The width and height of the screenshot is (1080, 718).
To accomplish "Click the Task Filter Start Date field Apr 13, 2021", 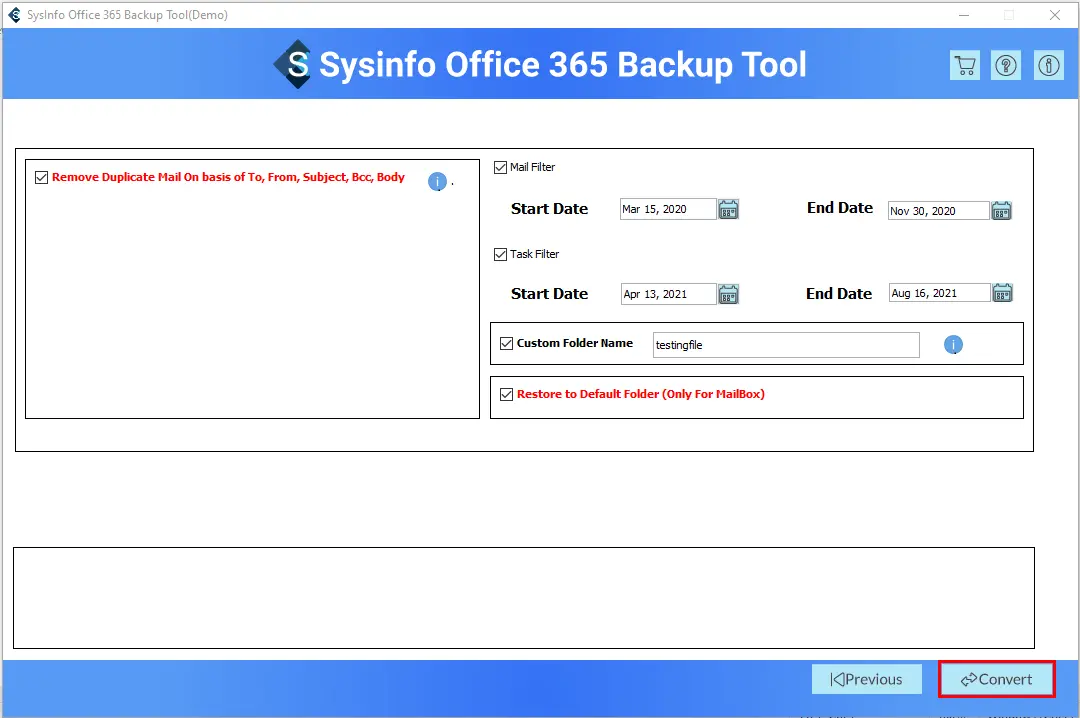I will click(668, 294).
